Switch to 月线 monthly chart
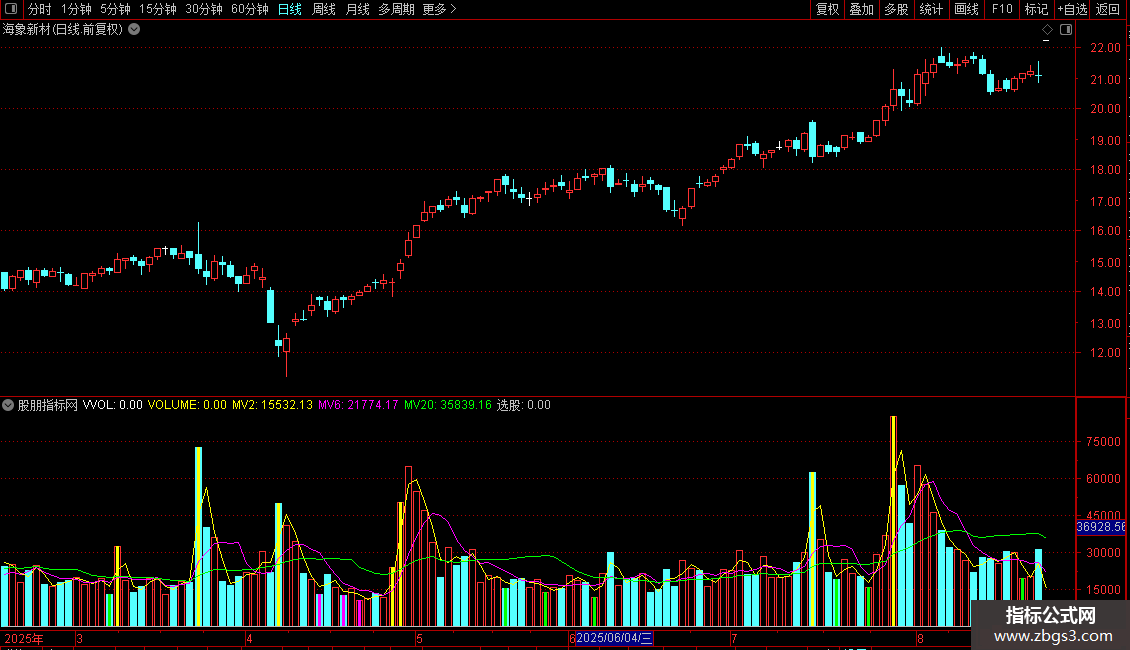Image resolution: width=1130 pixels, height=650 pixels. point(357,9)
